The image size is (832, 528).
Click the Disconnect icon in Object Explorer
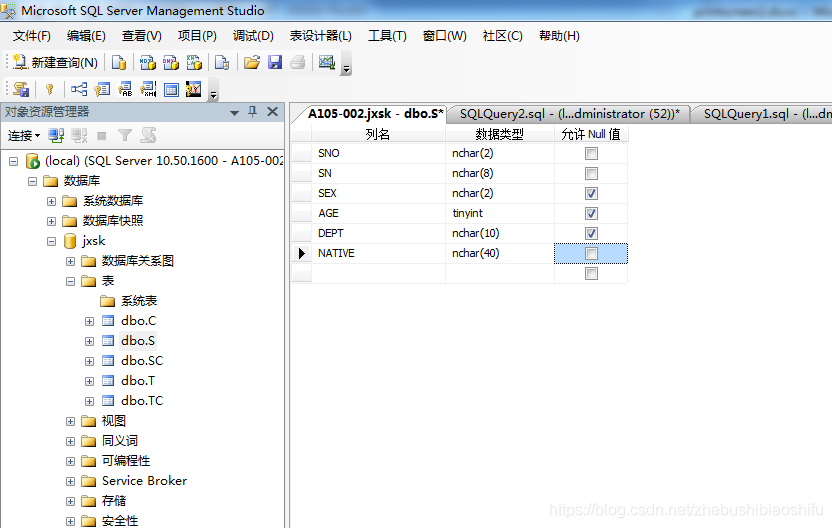80,136
